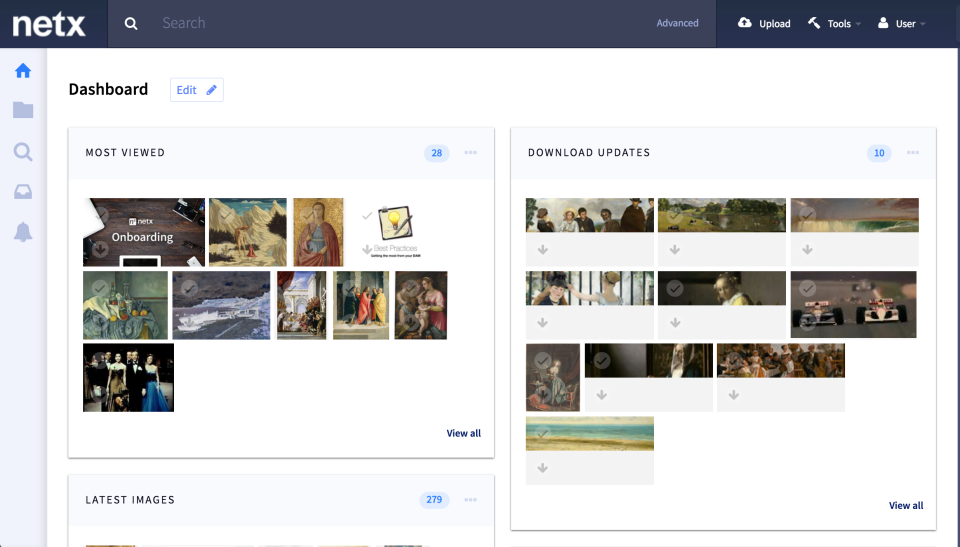Download the racing cars image via arrow
This screenshot has width=960, height=547.
click(808, 323)
